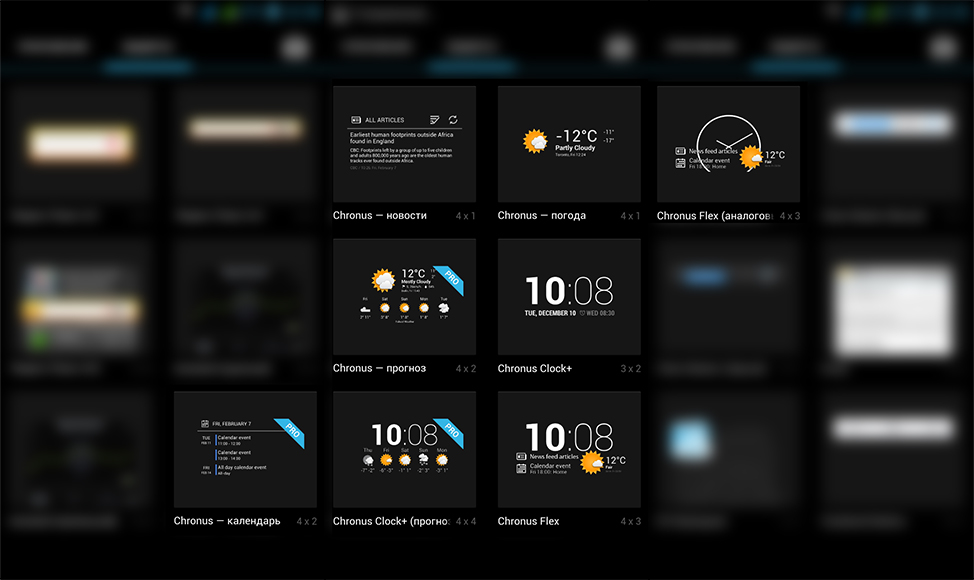Open the Chronus Flex digital clock widget preview
This screenshot has width=974, height=580.
(x=569, y=450)
